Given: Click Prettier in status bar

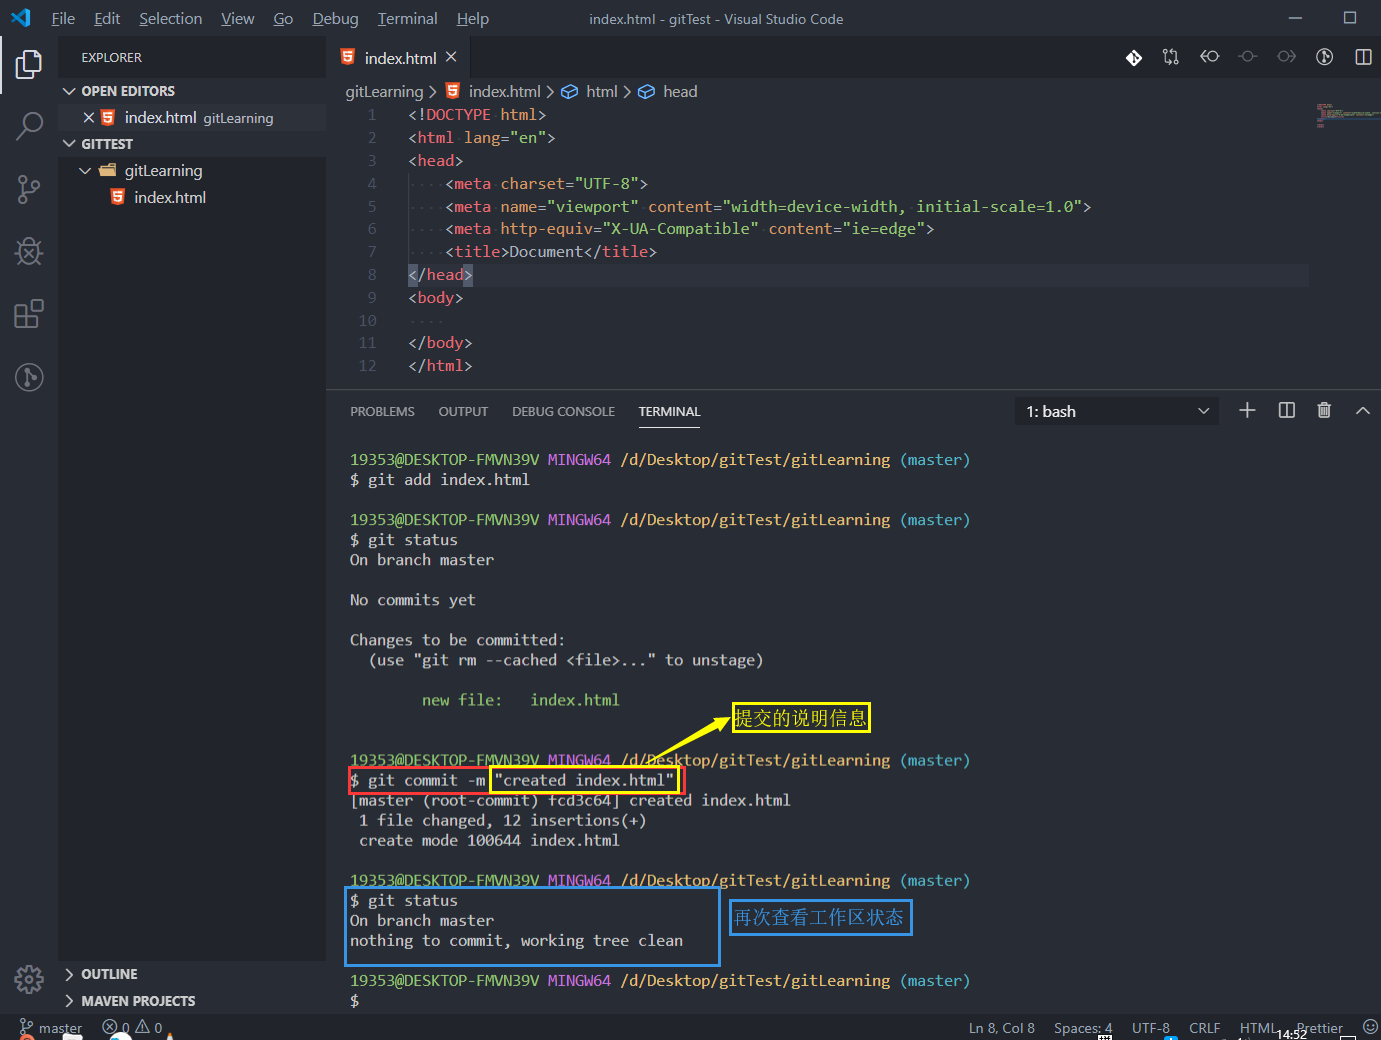Looking at the screenshot, I should click(1319, 1028).
